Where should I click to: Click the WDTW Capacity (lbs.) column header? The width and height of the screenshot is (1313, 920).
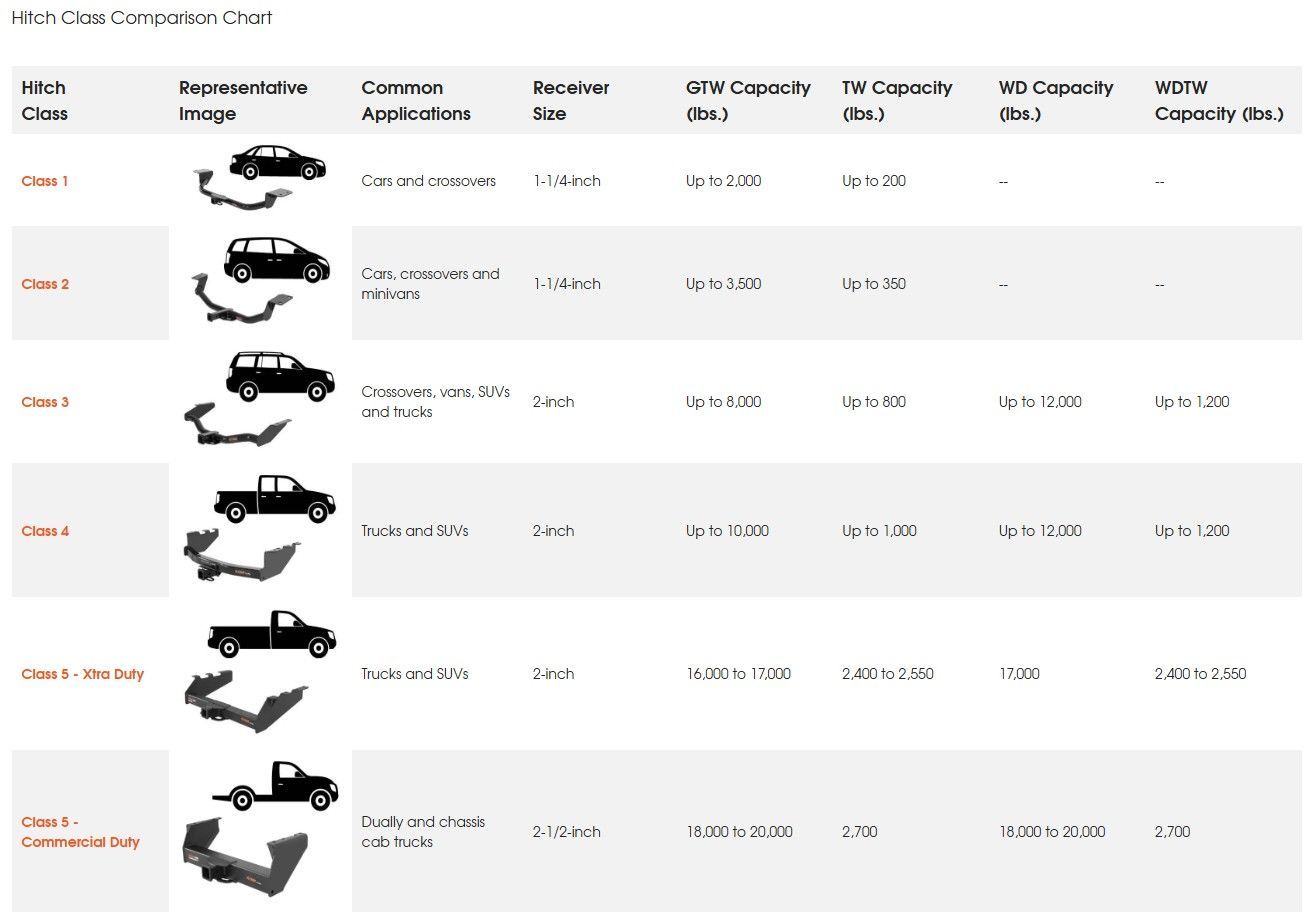tap(1218, 101)
